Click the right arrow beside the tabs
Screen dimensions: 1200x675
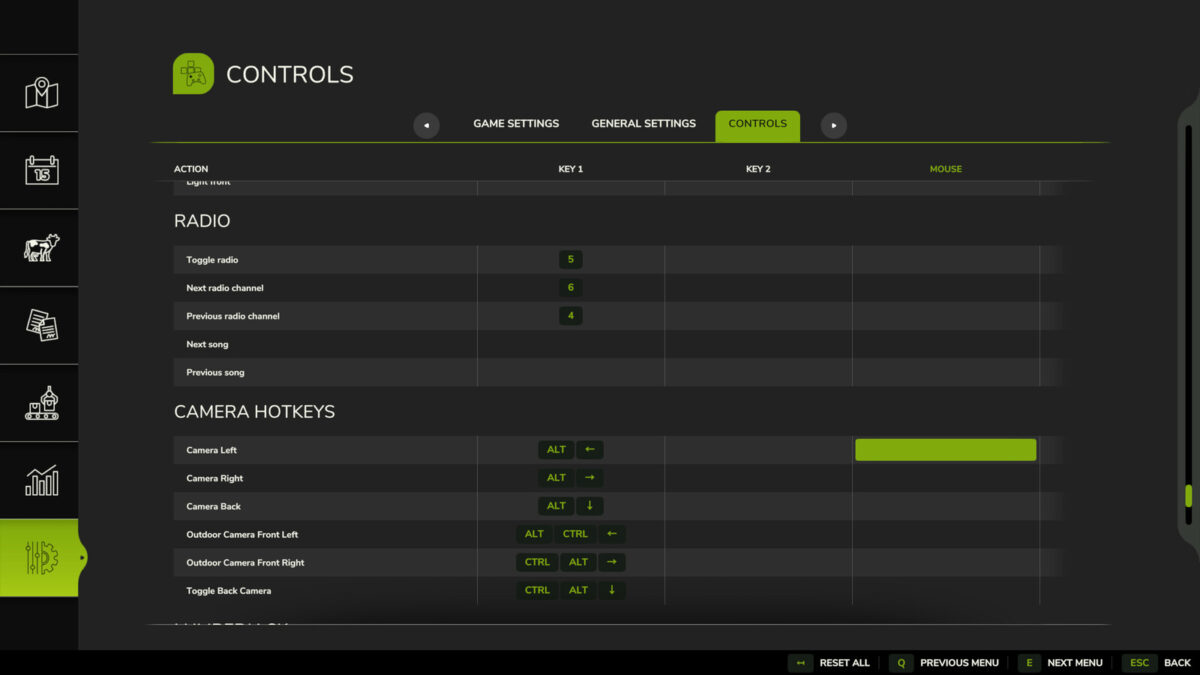click(833, 124)
